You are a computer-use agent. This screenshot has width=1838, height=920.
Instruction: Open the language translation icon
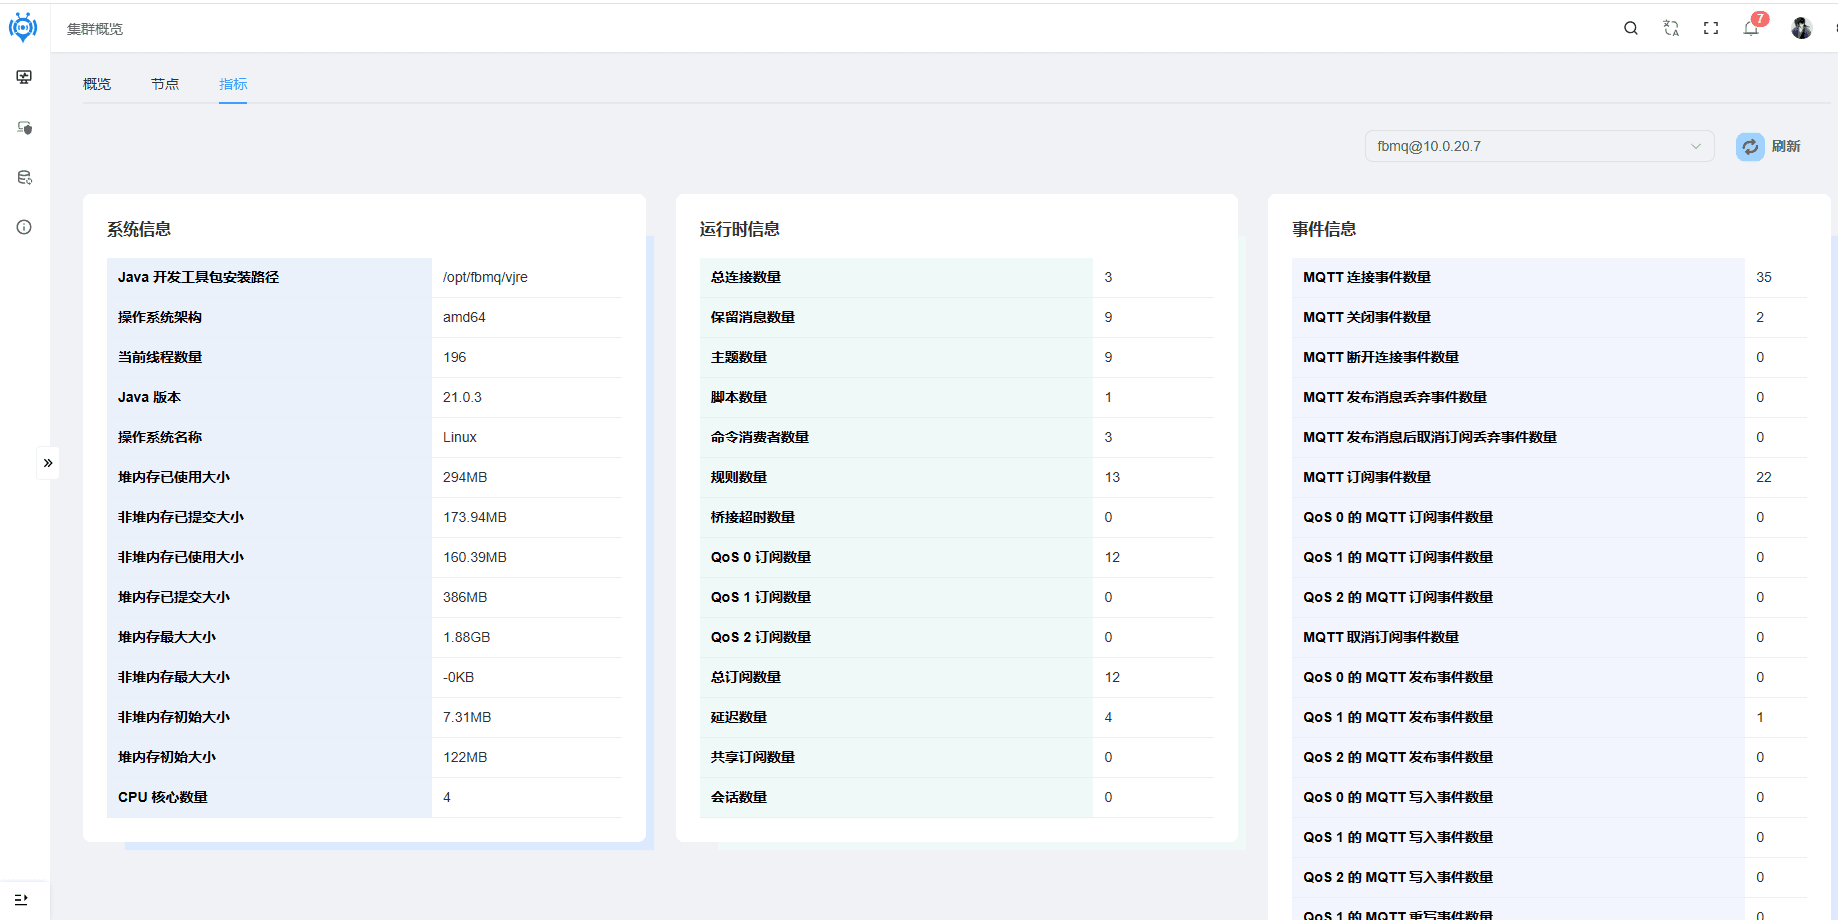click(x=1671, y=28)
